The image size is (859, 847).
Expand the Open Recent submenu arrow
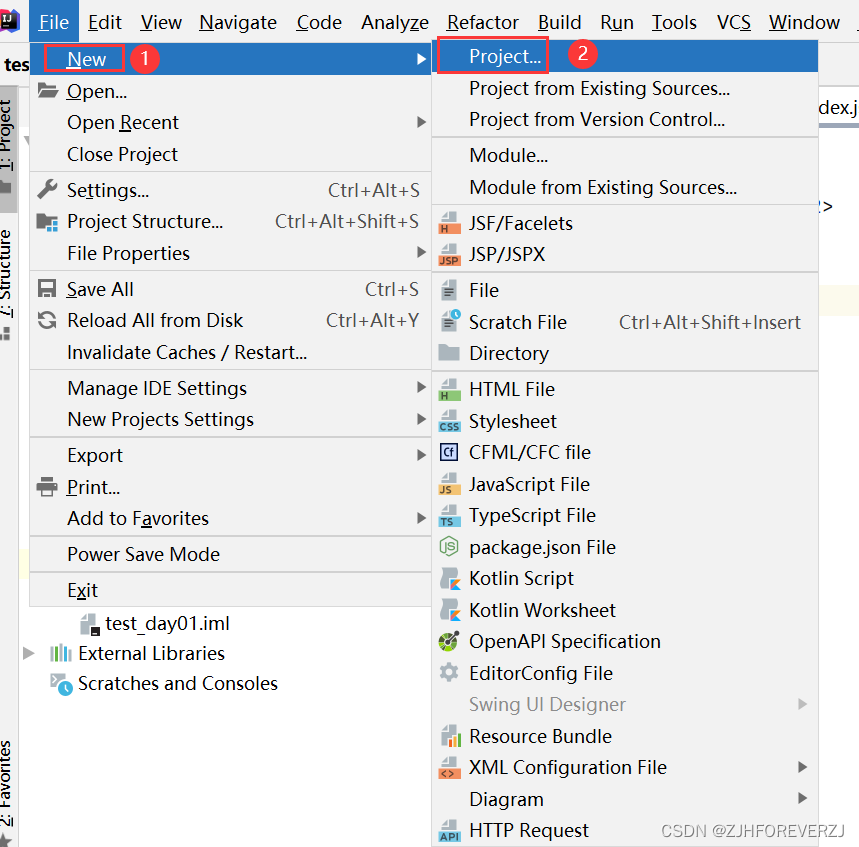[x=421, y=122]
